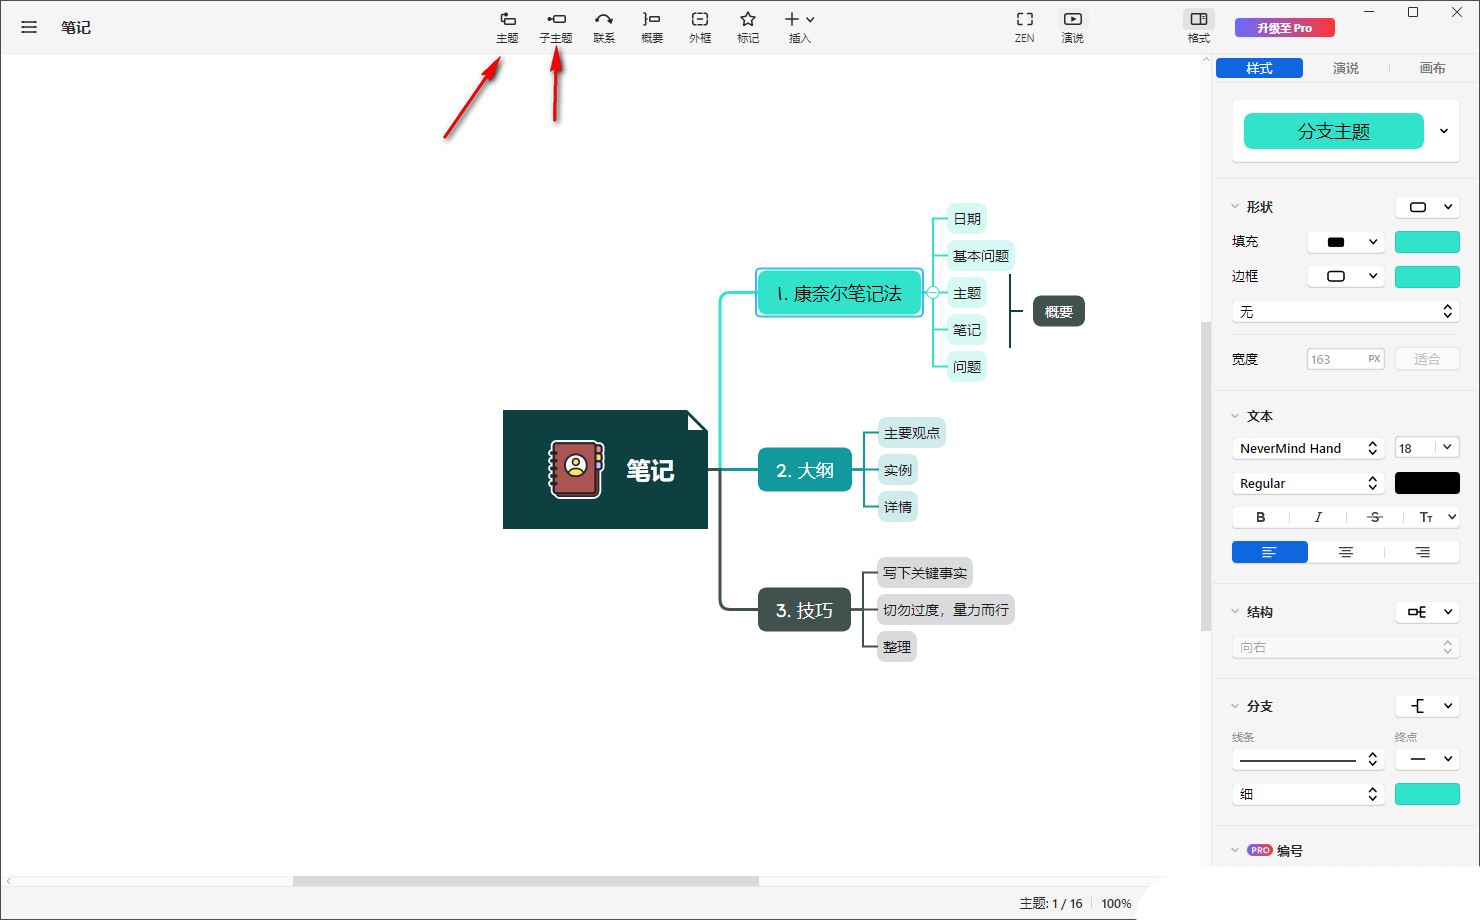Screen dimensions: 1480x920
Task: Open the 终点 endpoint style dropdown
Action: [x=1427, y=760]
